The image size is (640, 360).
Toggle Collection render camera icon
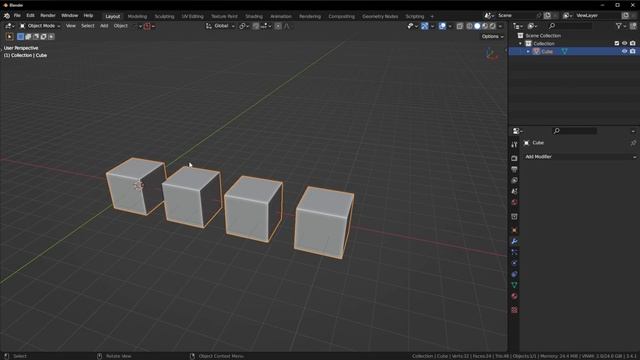point(633,43)
